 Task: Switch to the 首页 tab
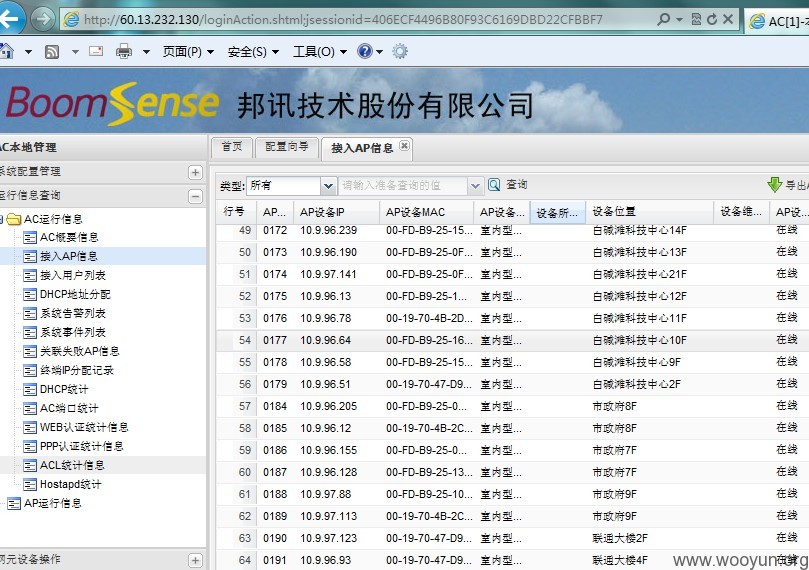pyautogui.click(x=232, y=147)
